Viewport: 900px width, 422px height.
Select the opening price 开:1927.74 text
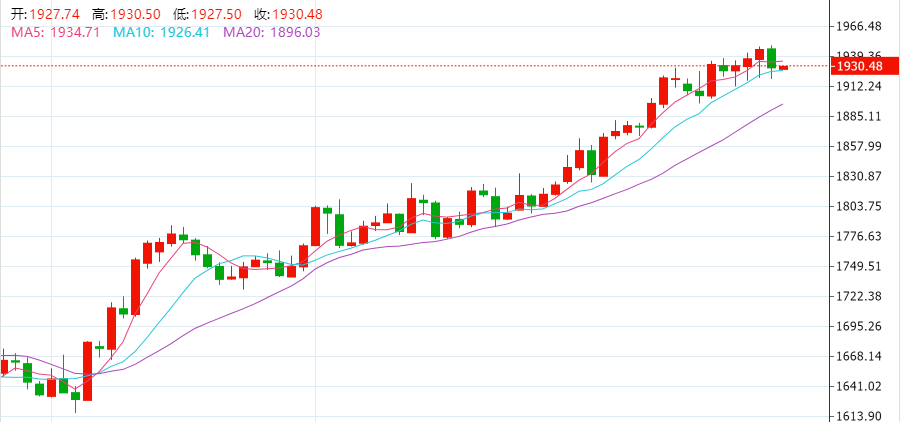click(x=45, y=14)
